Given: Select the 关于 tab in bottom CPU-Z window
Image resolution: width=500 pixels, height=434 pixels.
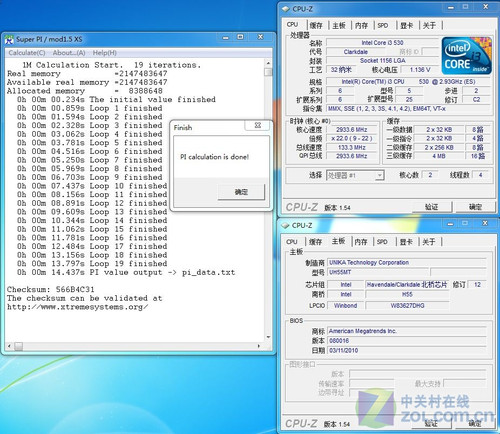Looking at the screenshot, I should tap(429, 242).
